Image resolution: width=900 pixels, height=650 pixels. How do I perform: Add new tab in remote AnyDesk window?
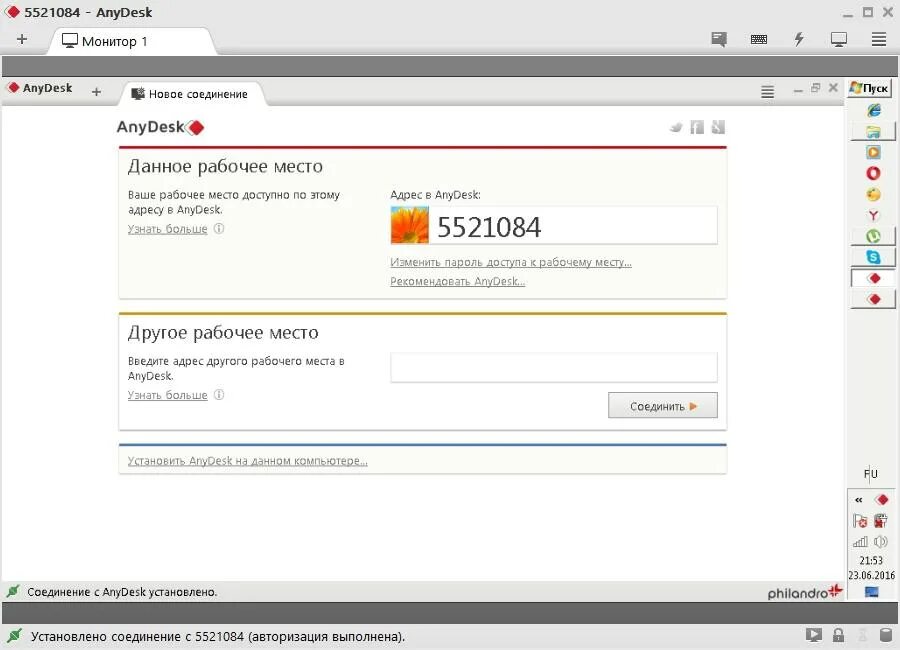click(96, 91)
